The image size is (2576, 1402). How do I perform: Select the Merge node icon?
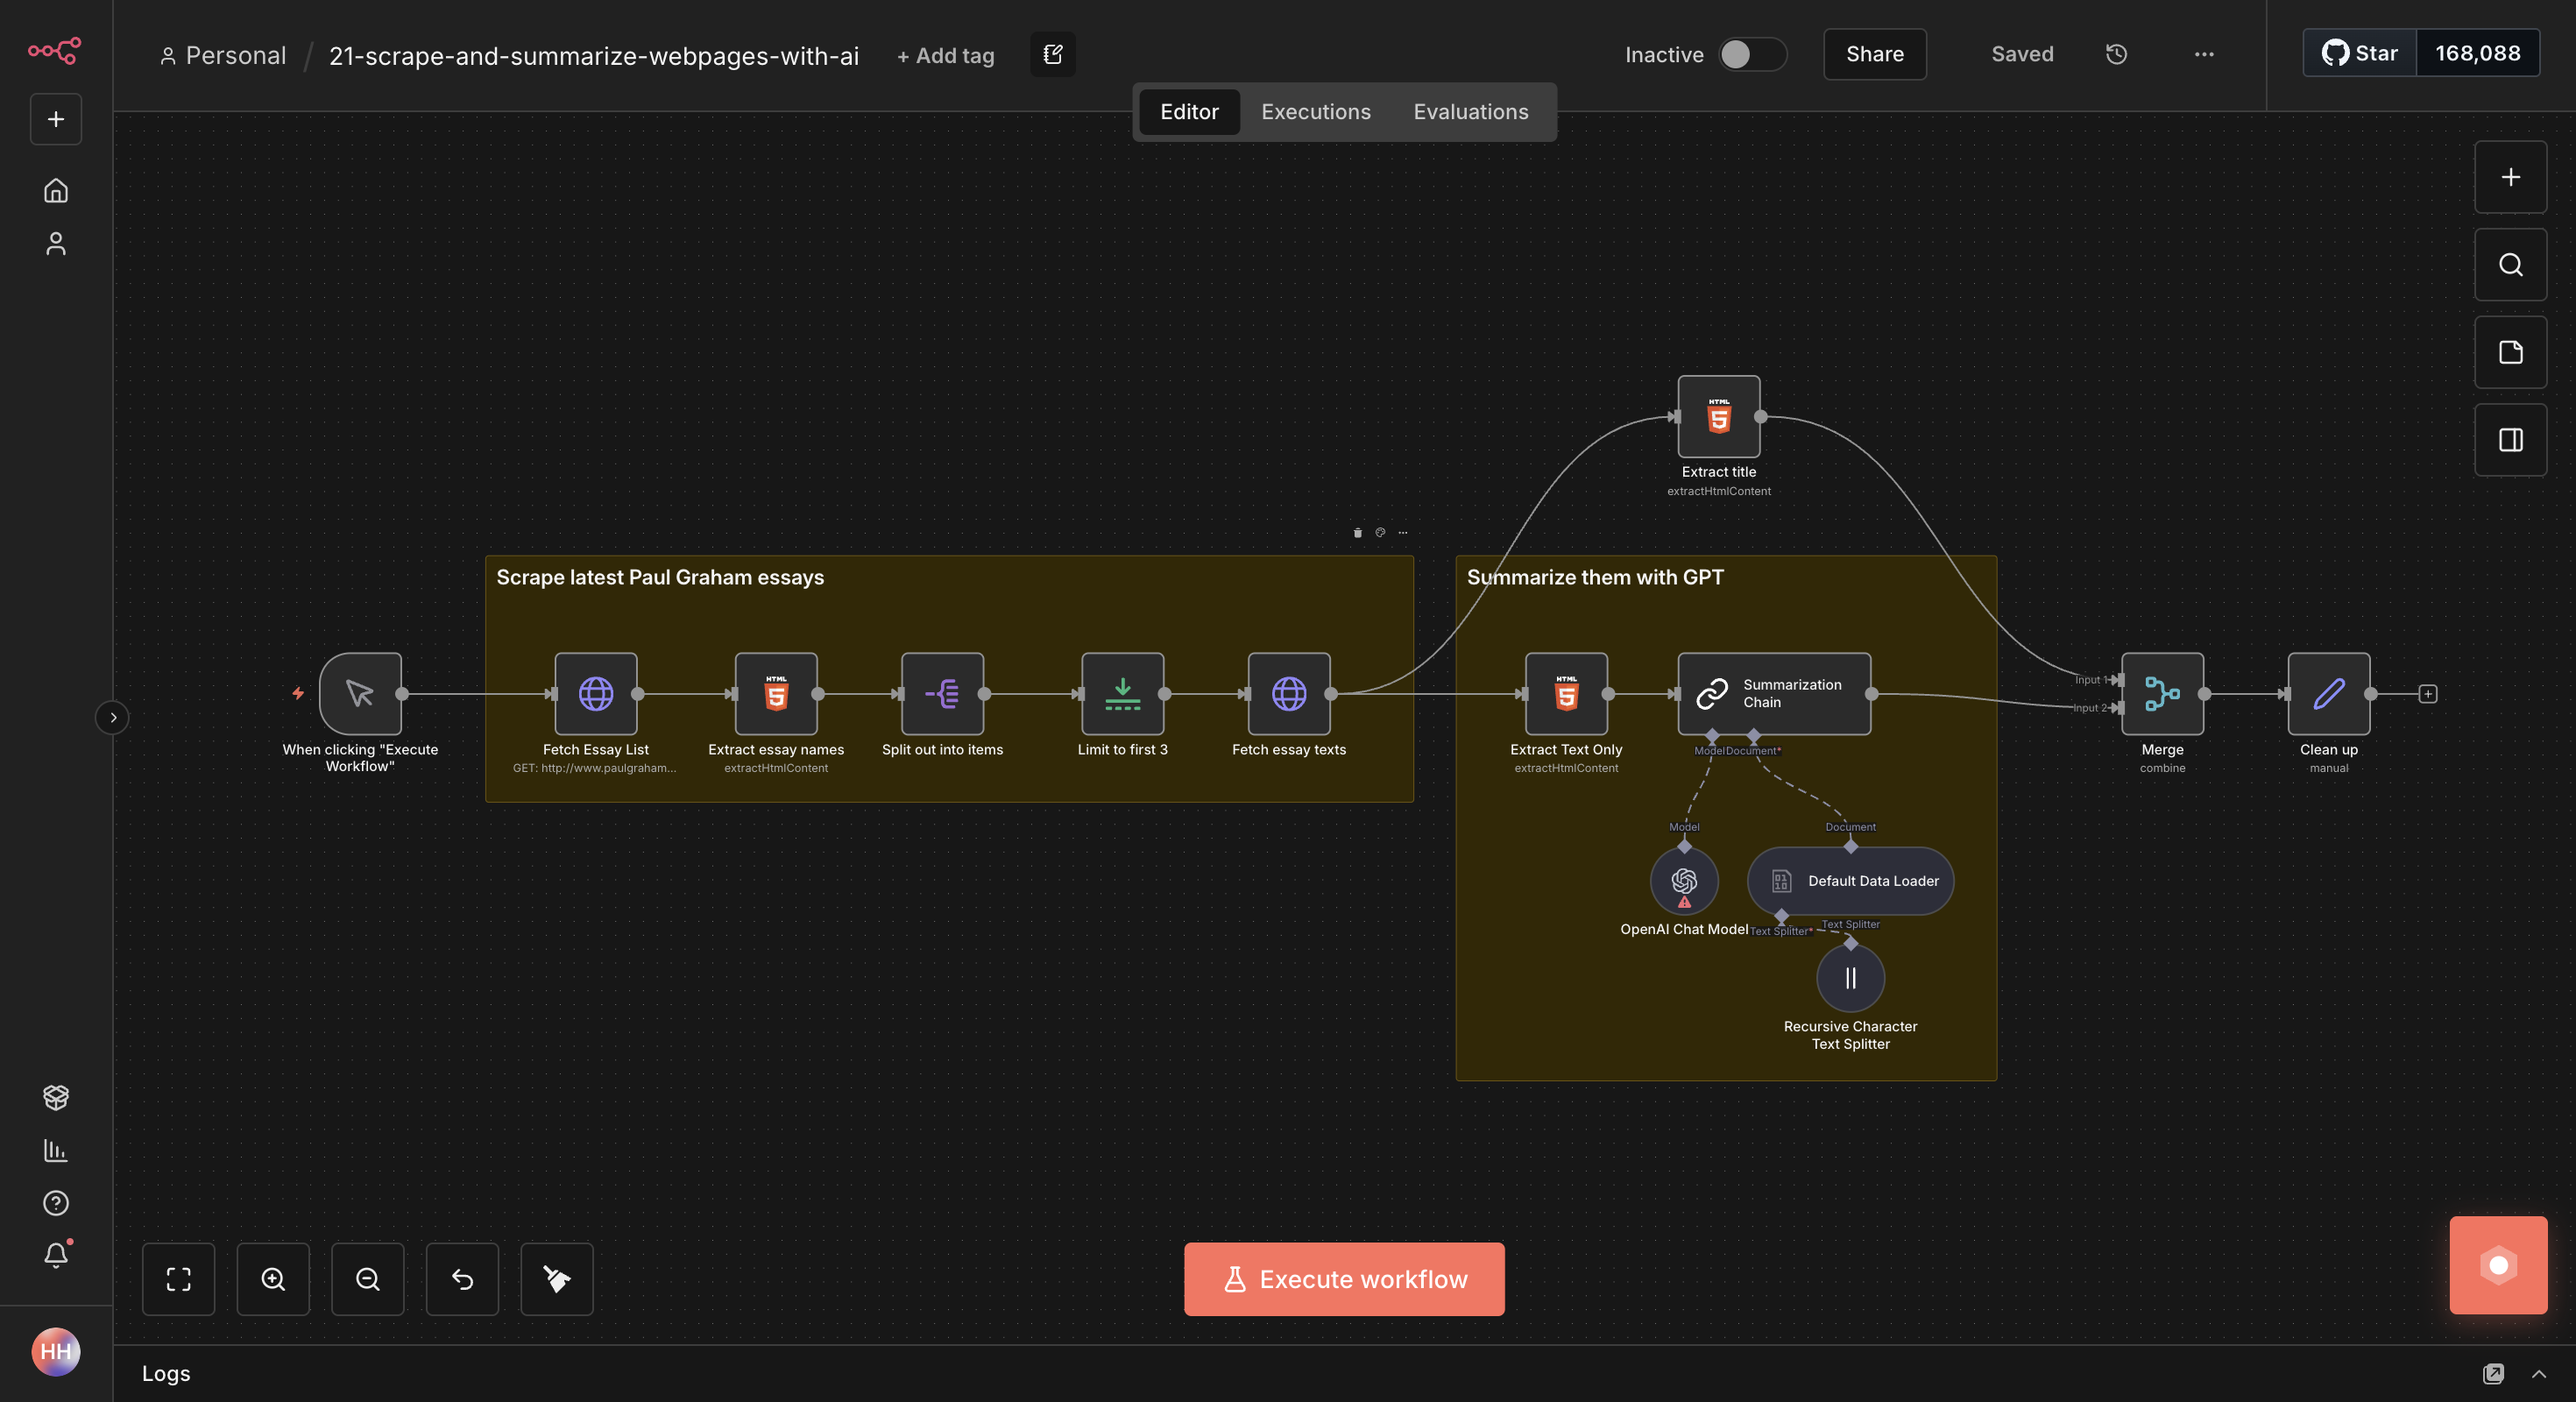(2162, 693)
